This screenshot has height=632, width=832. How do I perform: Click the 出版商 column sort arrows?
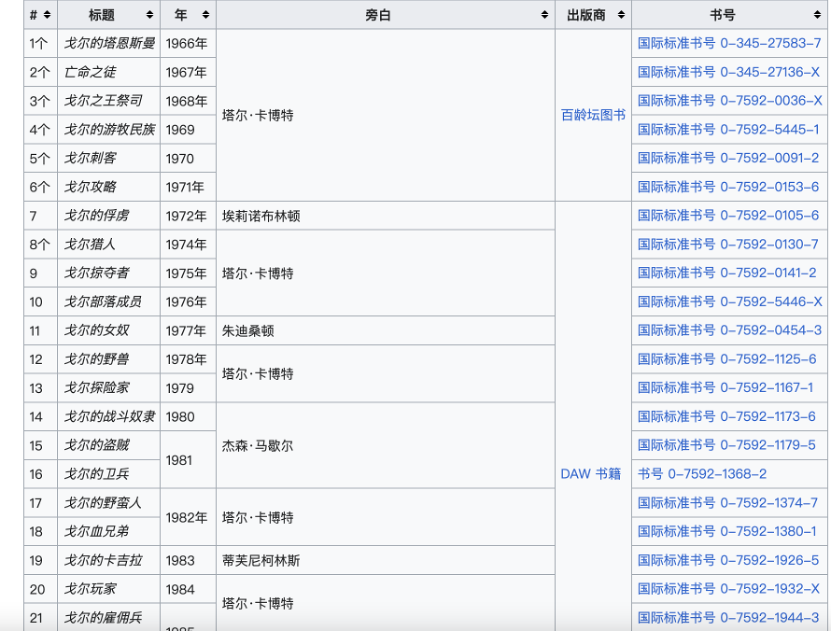pyautogui.click(x=621, y=15)
